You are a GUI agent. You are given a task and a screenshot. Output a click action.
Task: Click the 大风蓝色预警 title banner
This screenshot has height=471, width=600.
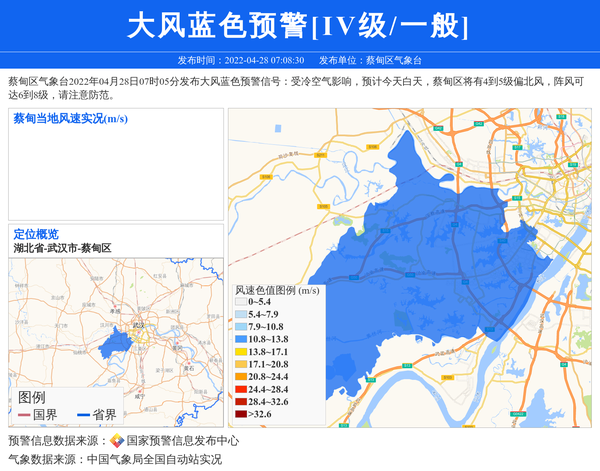pyautogui.click(x=299, y=25)
